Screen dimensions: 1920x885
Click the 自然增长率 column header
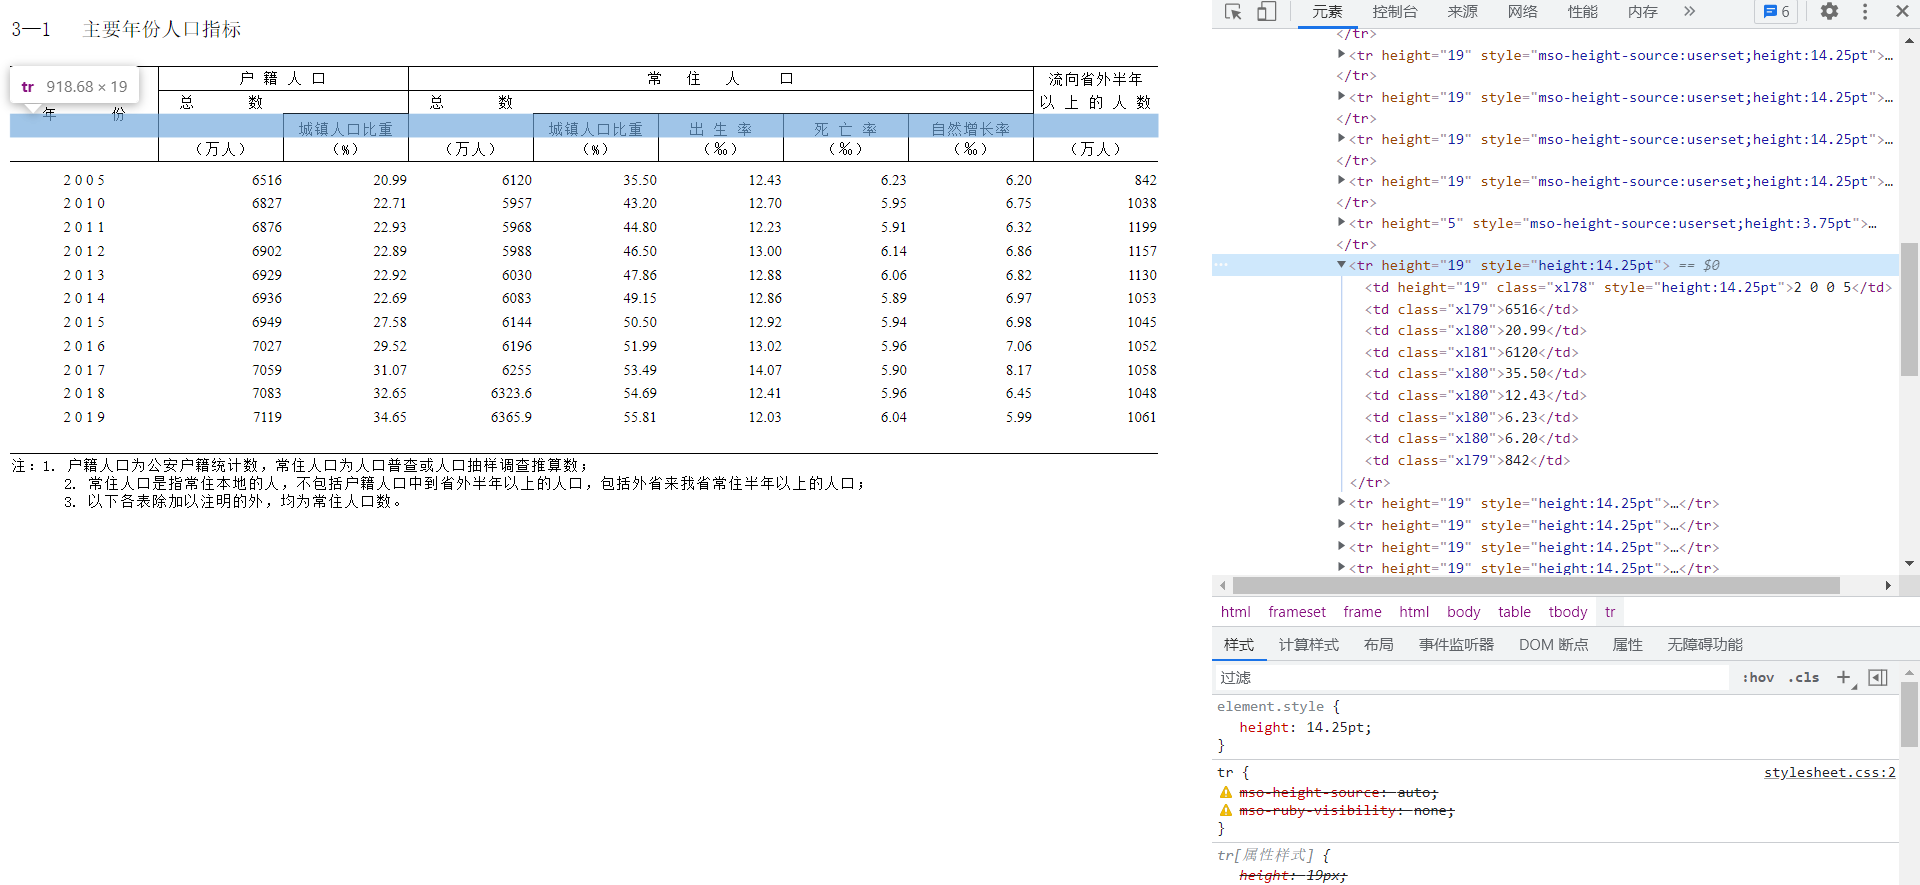(x=971, y=129)
